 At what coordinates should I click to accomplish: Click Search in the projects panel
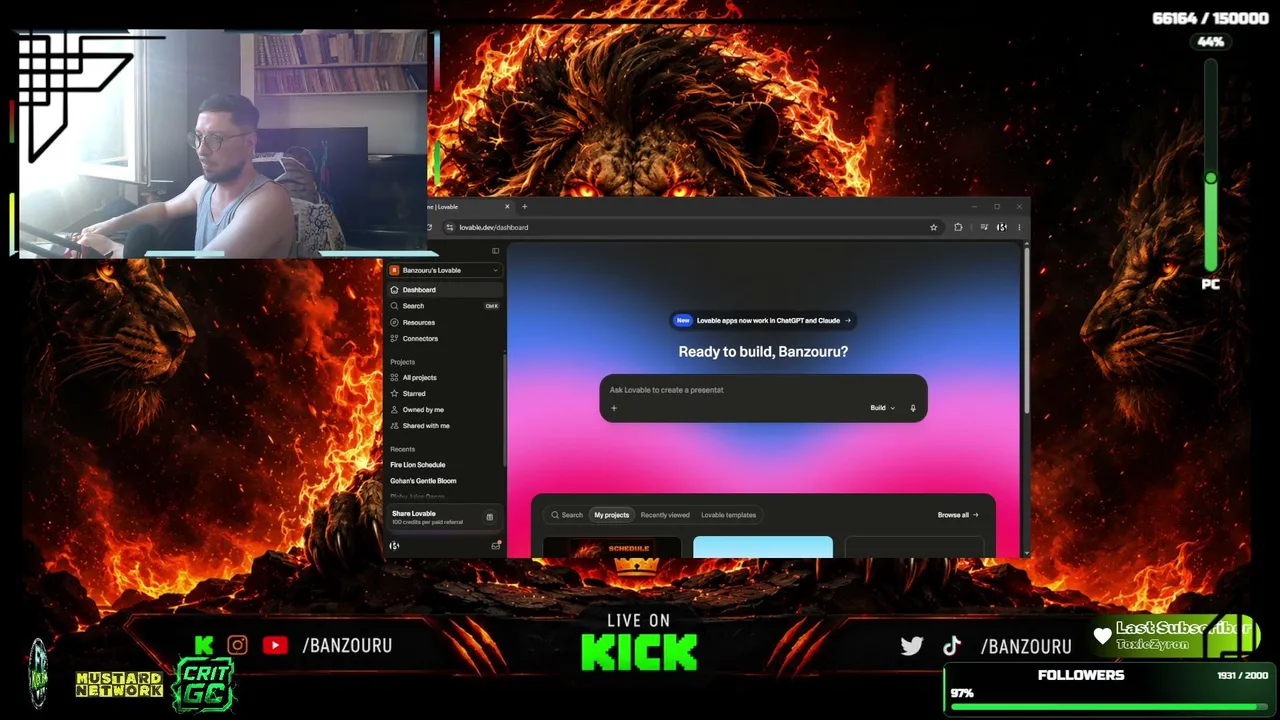click(x=567, y=515)
